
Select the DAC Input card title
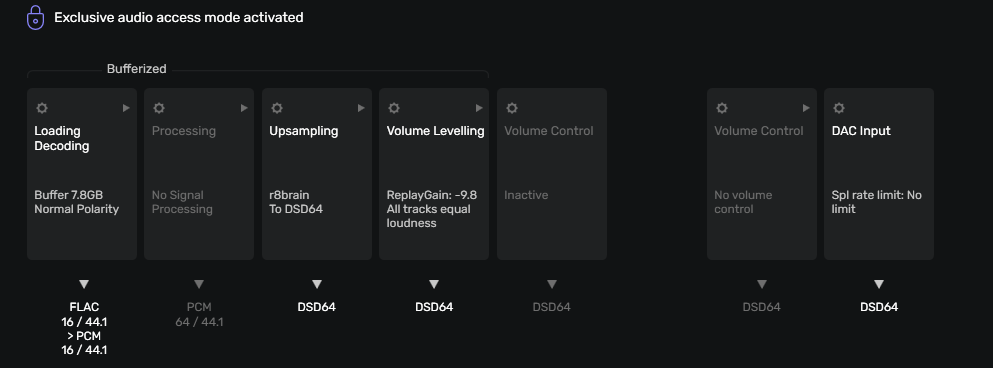tap(861, 131)
